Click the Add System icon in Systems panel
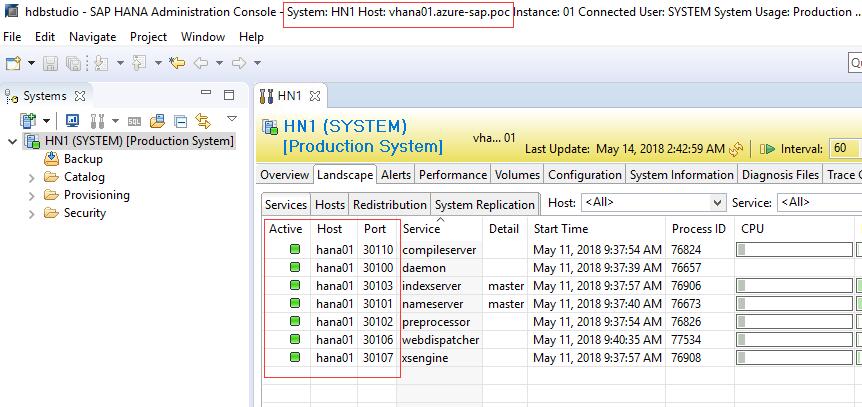 coord(27,120)
